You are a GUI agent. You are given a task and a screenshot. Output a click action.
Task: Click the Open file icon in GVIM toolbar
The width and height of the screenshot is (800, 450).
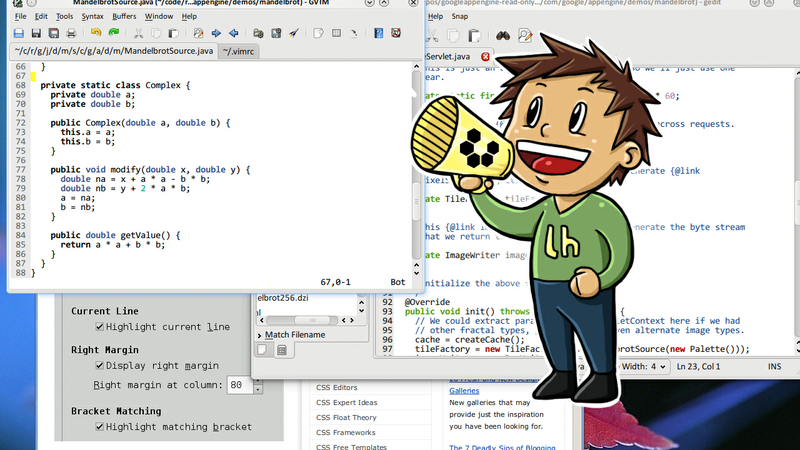coord(19,33)
